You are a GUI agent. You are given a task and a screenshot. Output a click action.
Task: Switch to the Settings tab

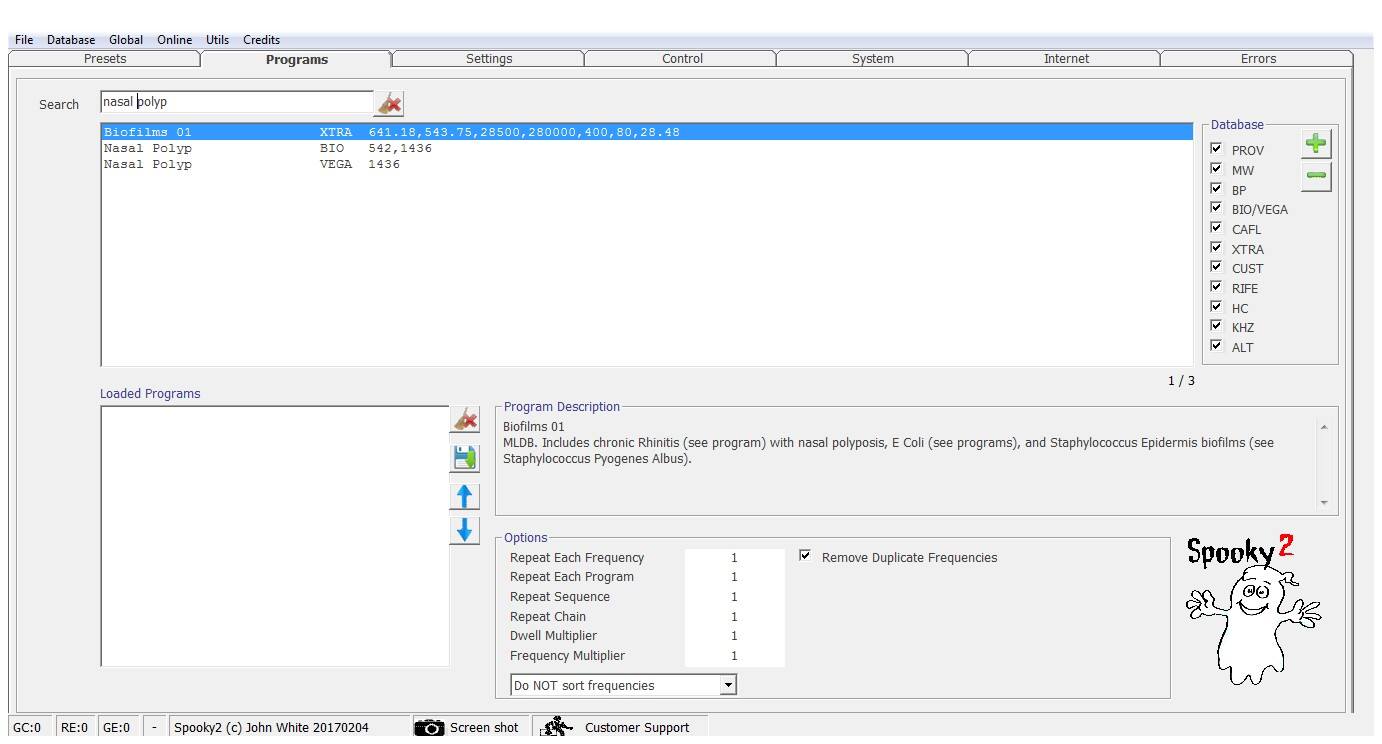[x=489, y=59]
